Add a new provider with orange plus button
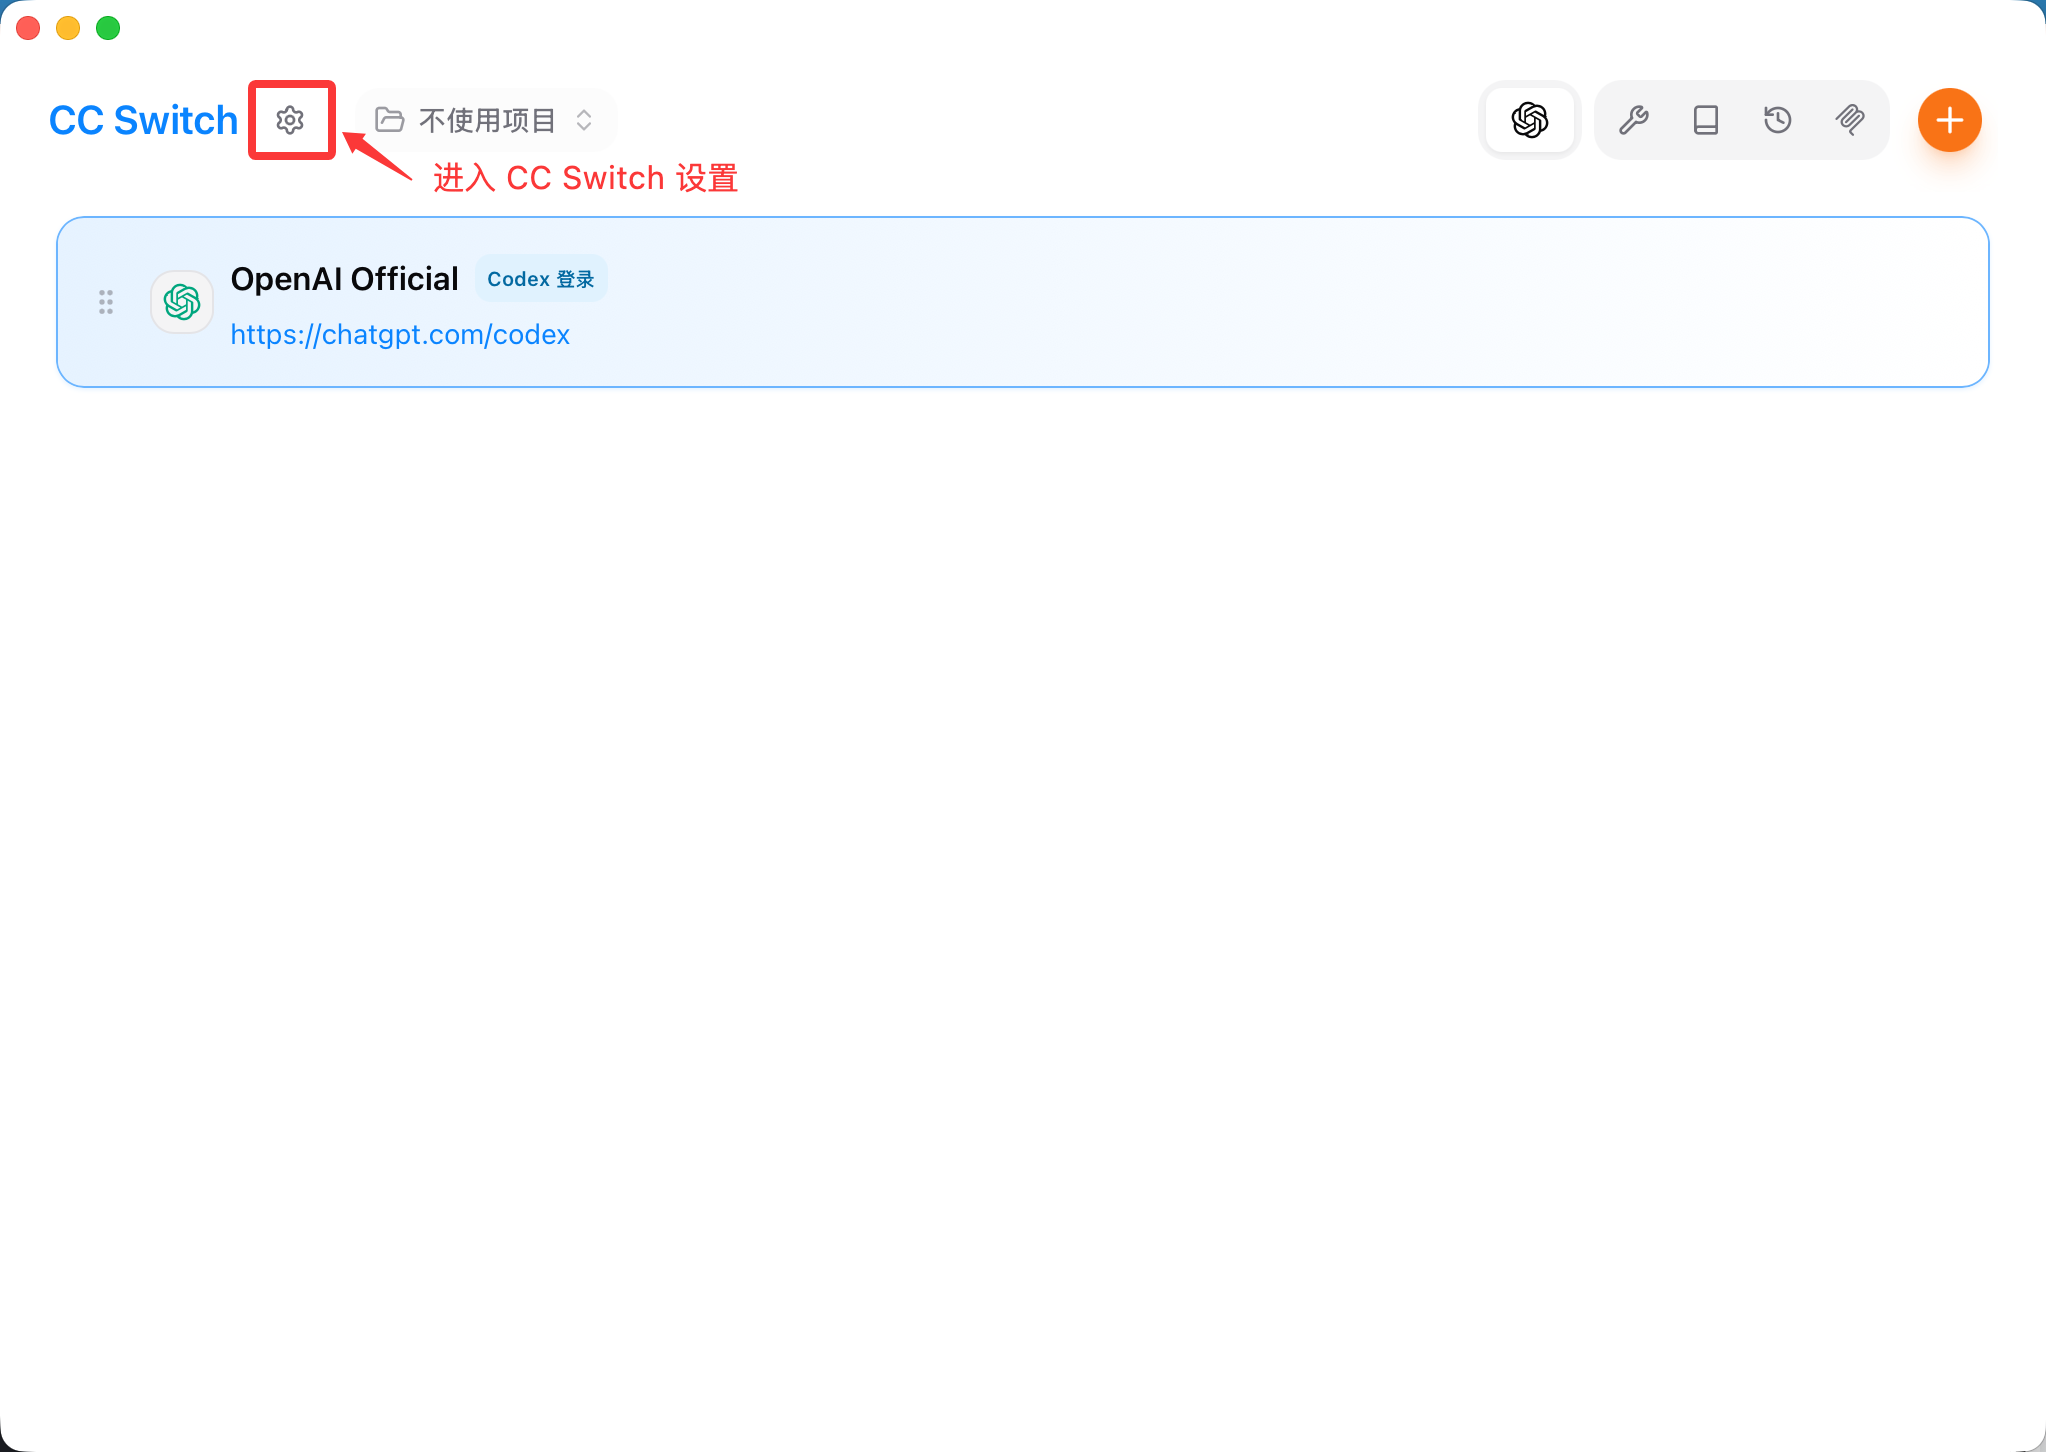 1950,120
